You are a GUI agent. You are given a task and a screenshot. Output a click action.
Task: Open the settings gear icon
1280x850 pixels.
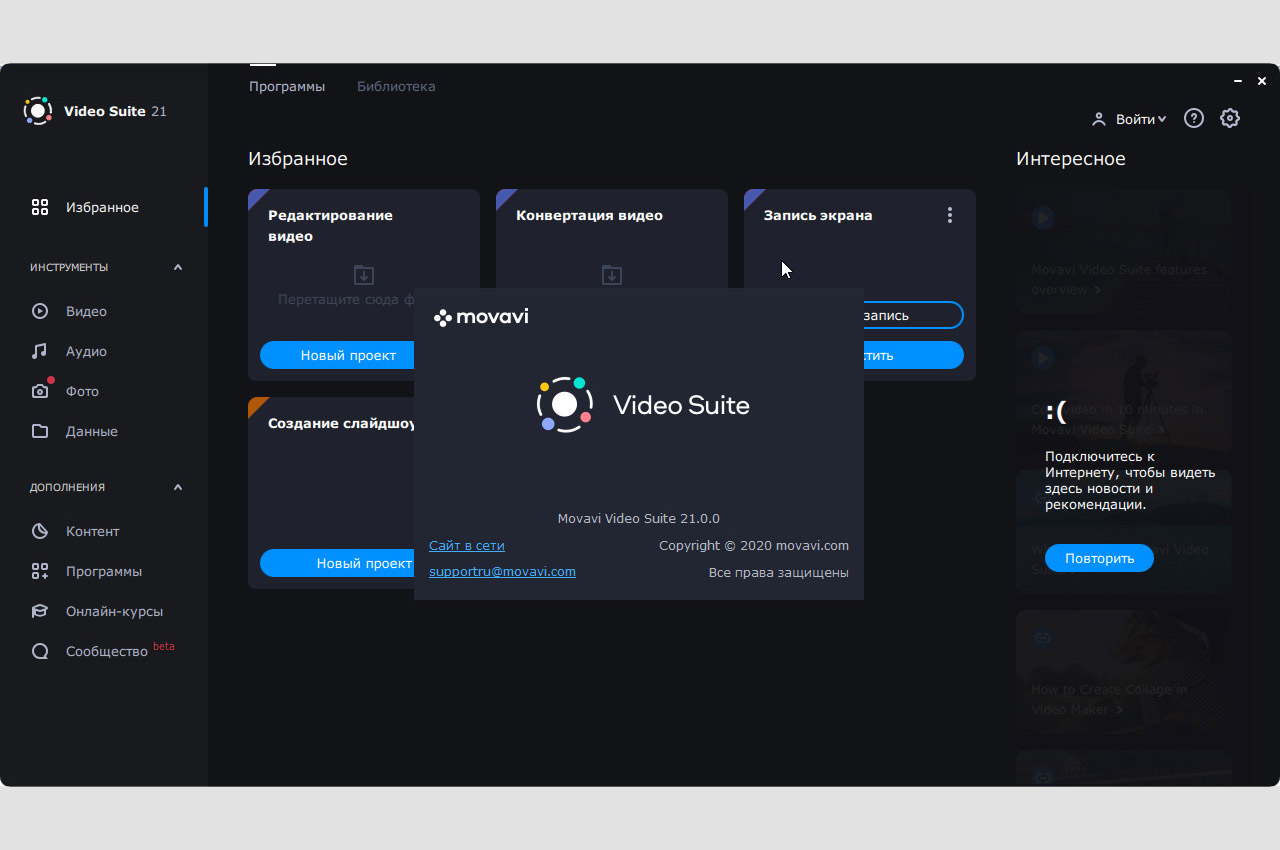(x=1230, y=118)
